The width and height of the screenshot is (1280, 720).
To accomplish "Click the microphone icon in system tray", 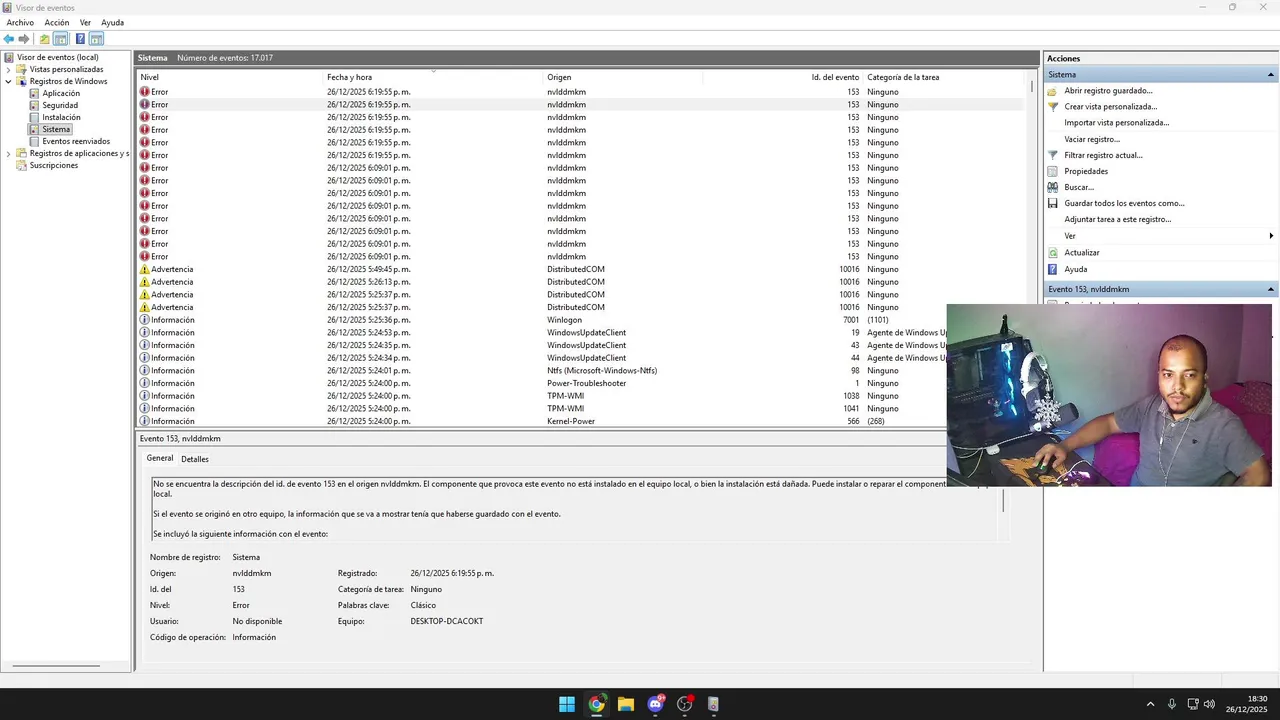I will point(1171,704).
